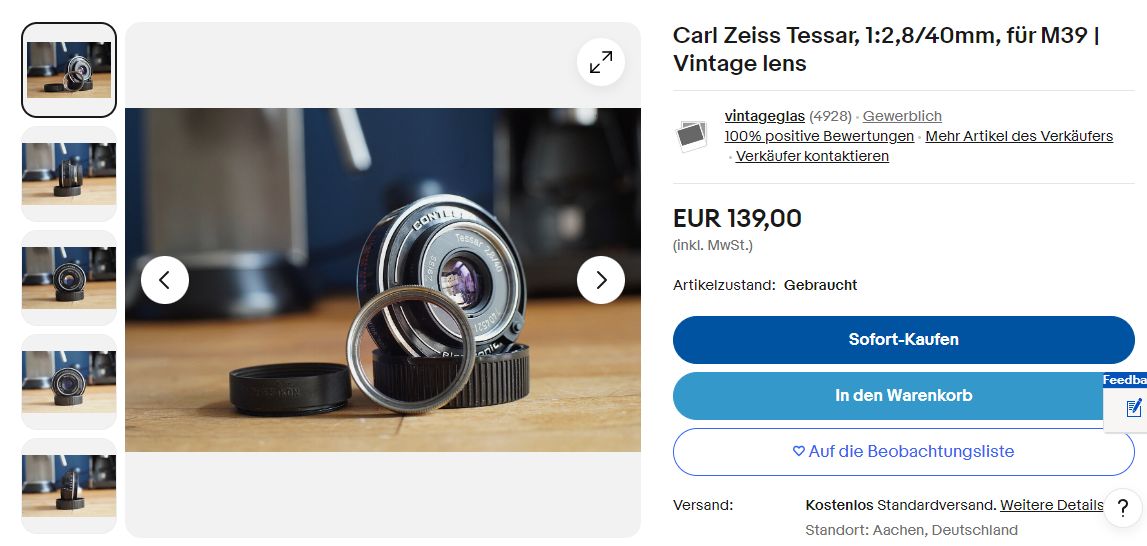Select the first lens thumbnail
The height and width of the screenshot is (546, 1147).
point(69,70)
